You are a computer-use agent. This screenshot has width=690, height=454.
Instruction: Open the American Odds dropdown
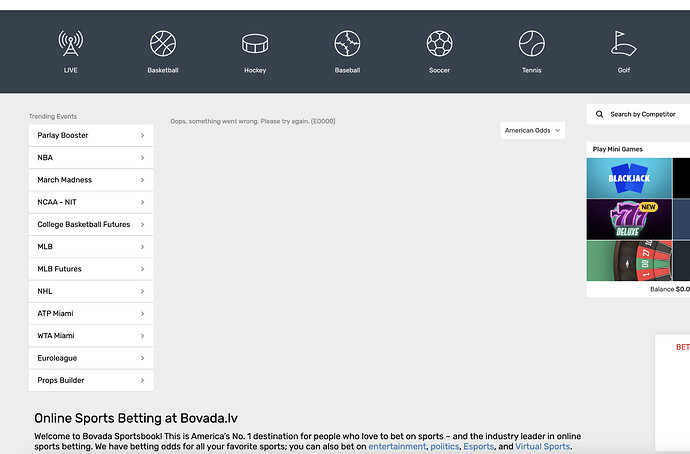coord(533,130)
